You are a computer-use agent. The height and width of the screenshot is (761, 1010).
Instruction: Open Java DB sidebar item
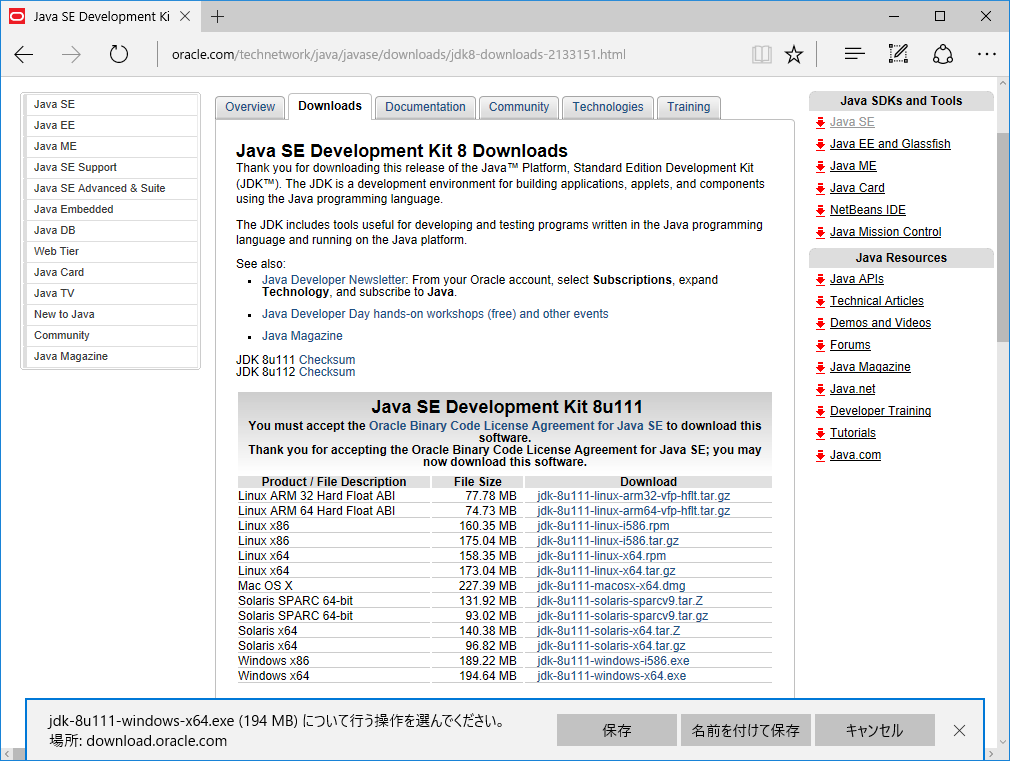pyautogui.click(x=111, y=230)
